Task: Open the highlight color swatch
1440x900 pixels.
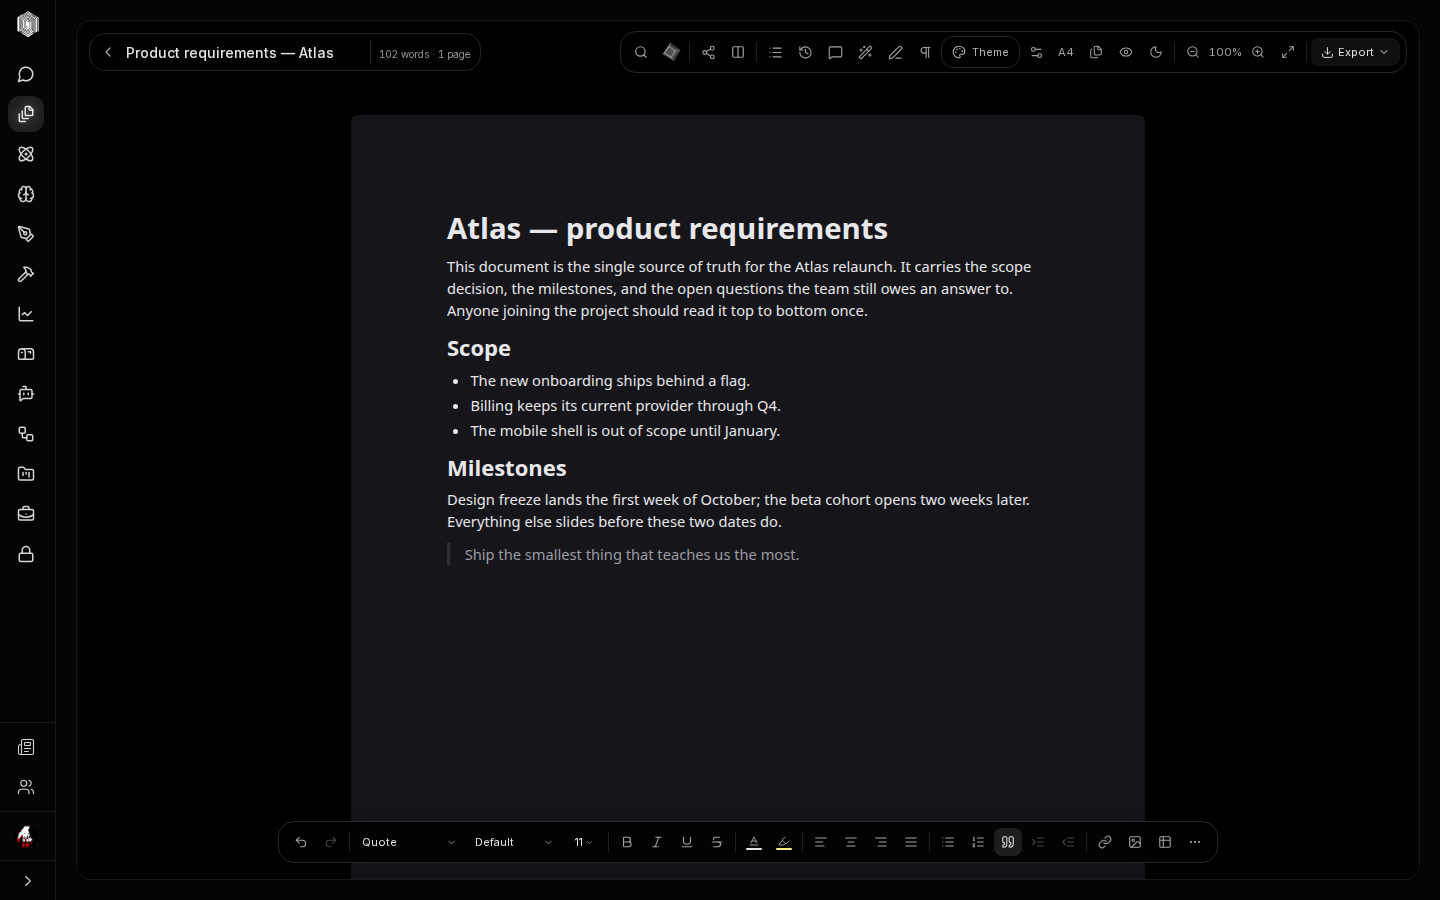Action: coord(784,842)
